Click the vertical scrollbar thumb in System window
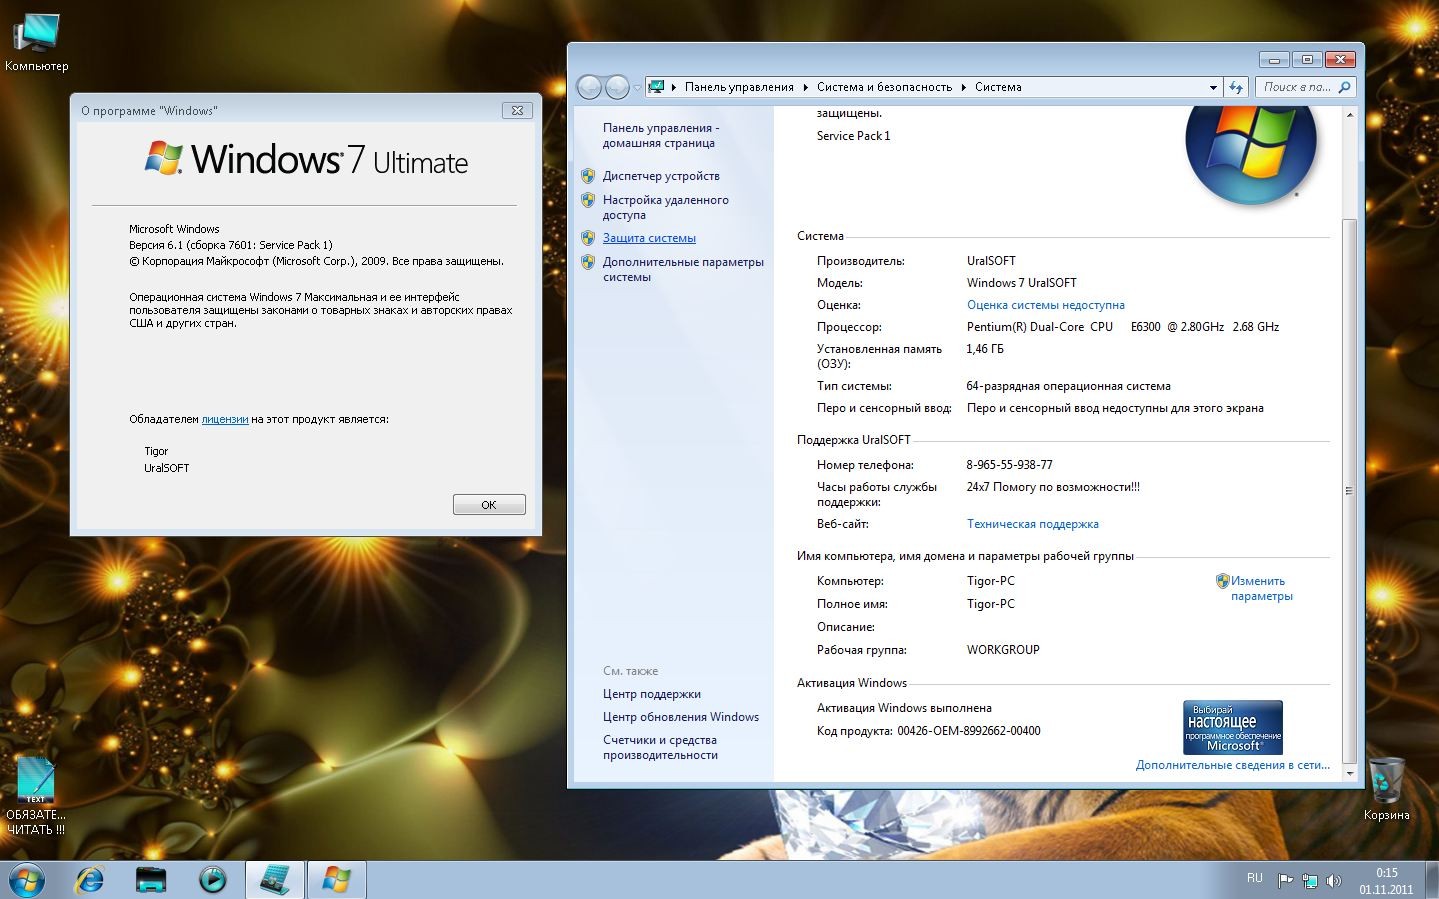 1349,490
